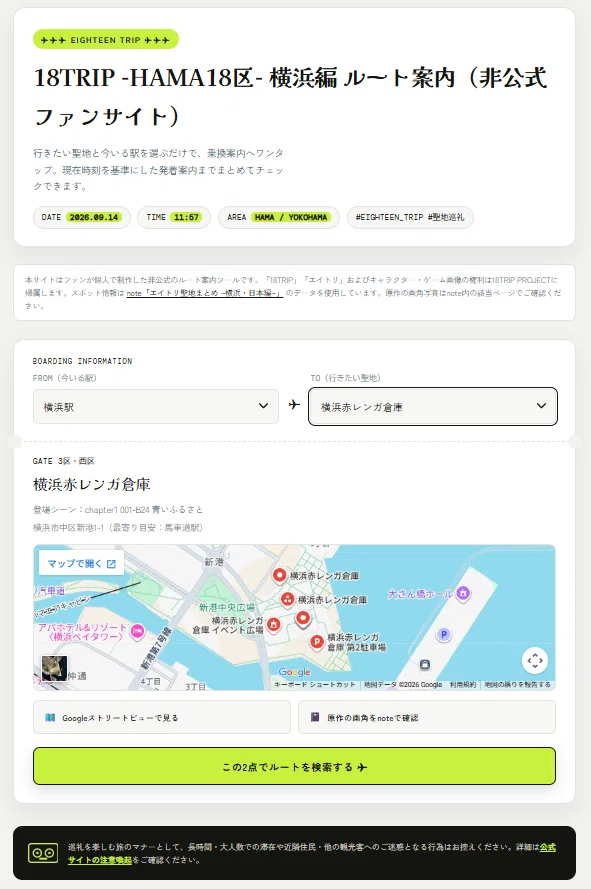Click BOARDING INFORMATION label

pos(82,361)
